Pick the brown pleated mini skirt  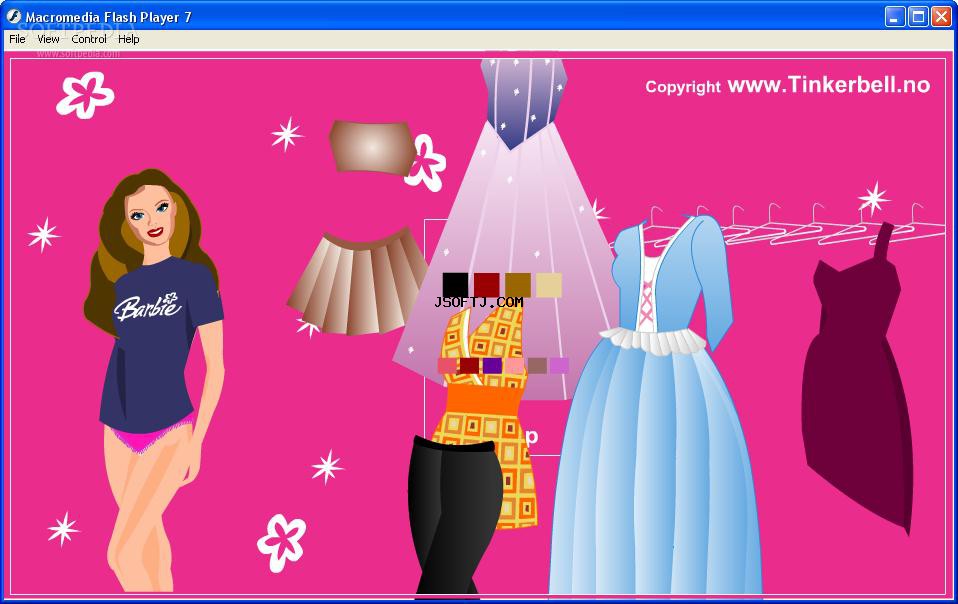tap(358, 282)
